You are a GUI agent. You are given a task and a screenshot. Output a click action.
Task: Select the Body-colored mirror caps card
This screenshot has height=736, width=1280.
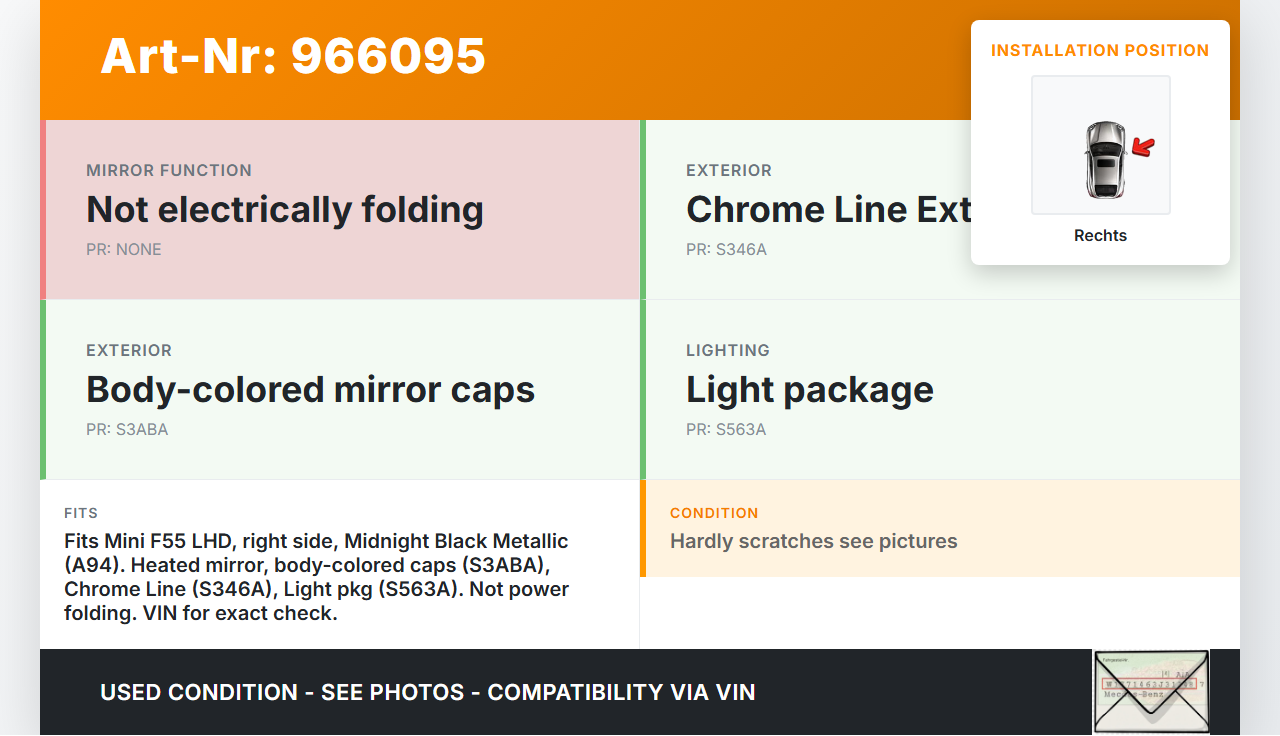tap(342, 390)
